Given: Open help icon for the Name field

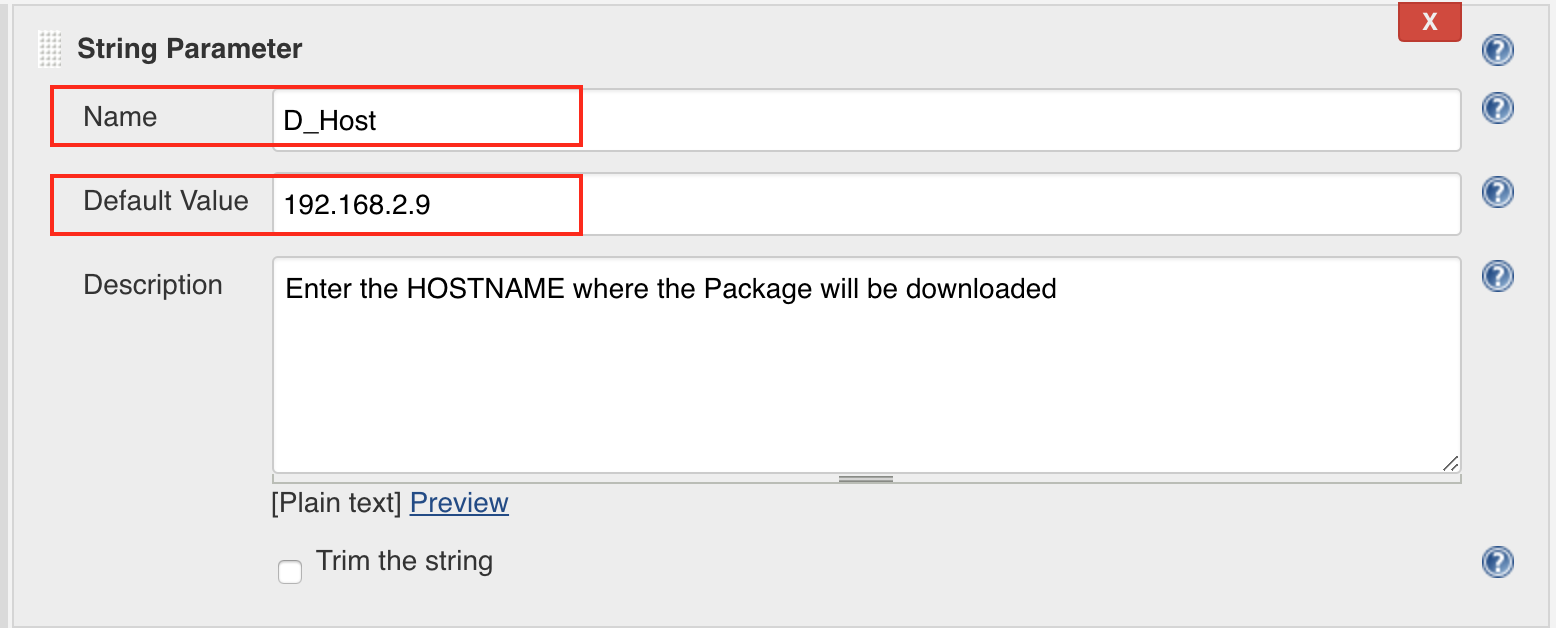Looking at the screenshot, I should pos(1497,108).
